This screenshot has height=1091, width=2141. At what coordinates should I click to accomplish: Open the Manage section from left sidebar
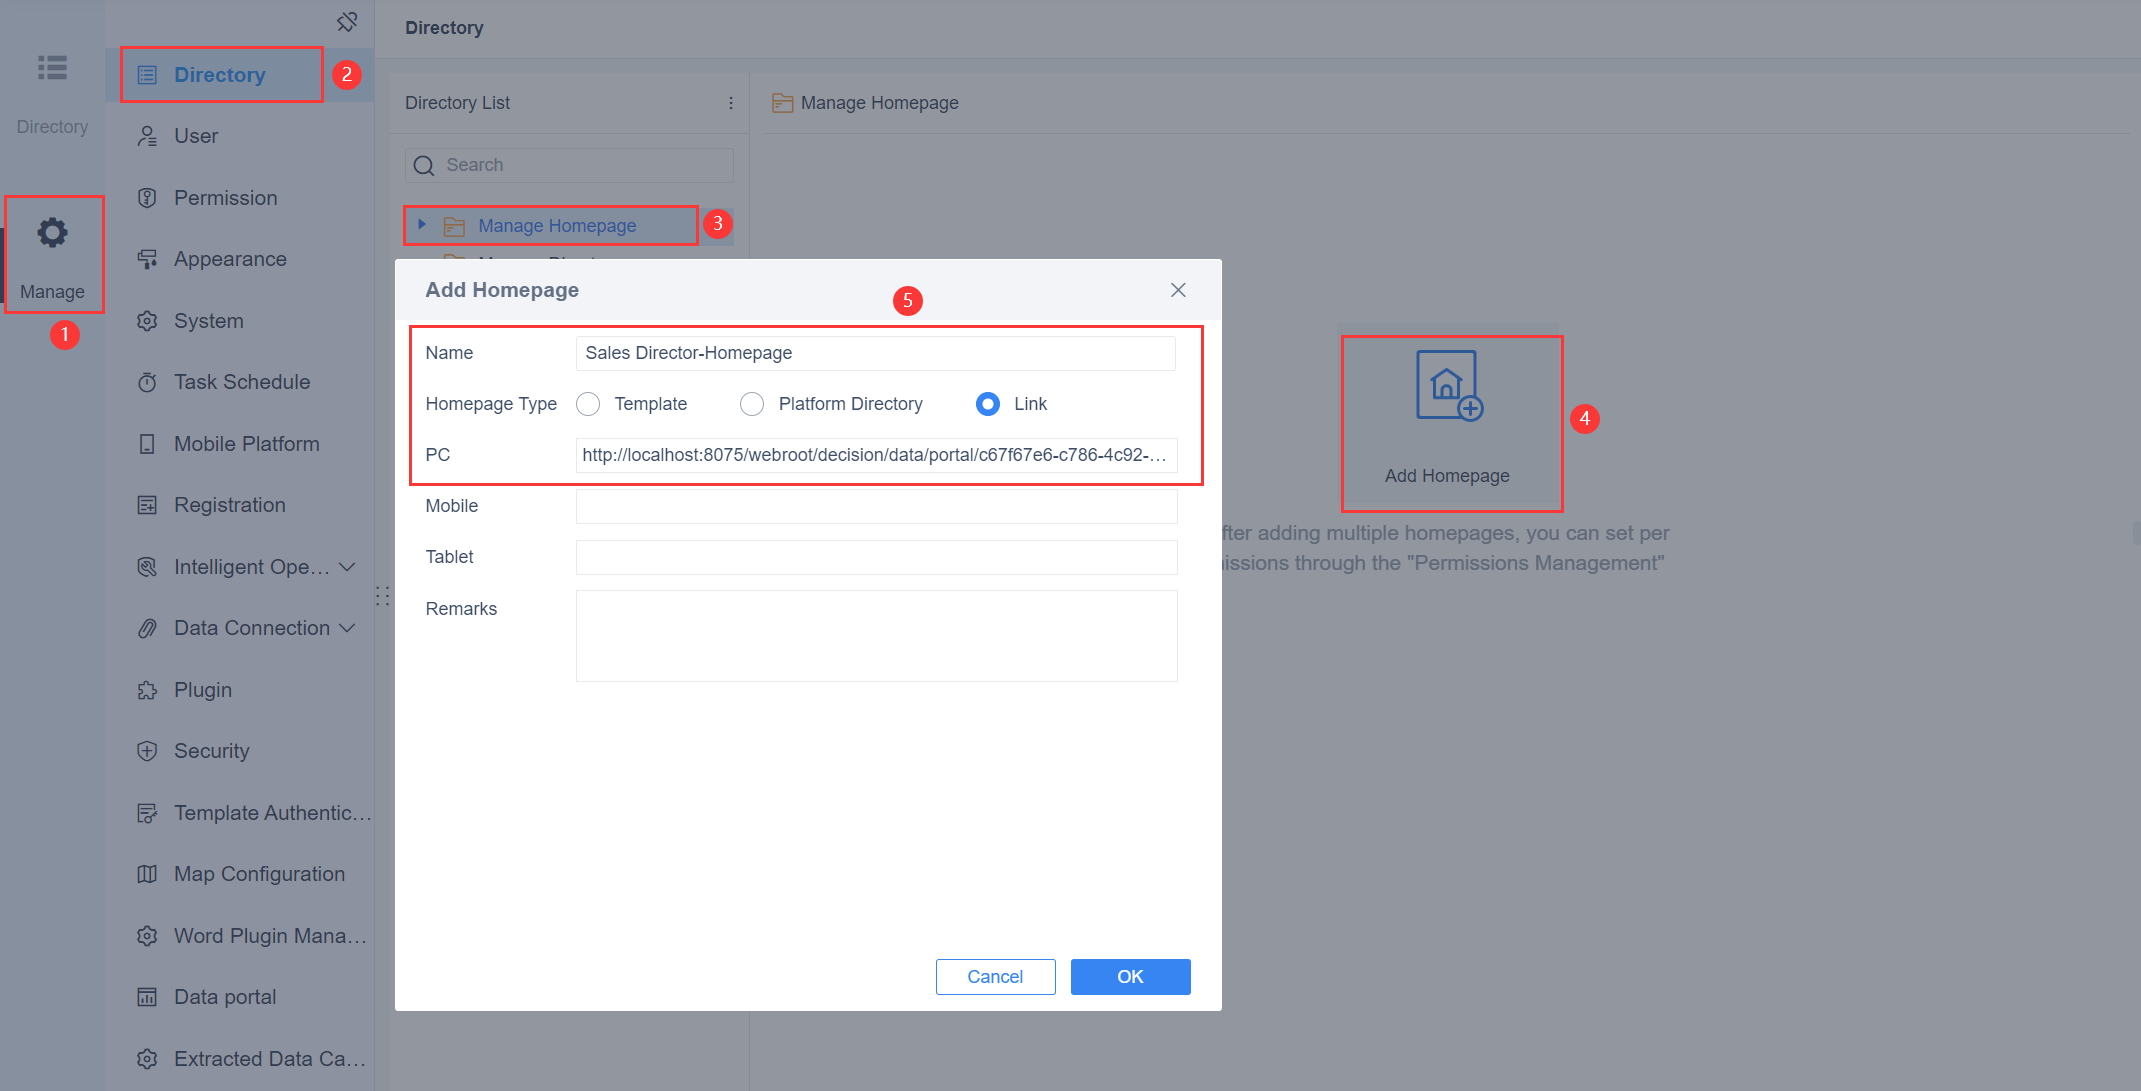point(52,250)
